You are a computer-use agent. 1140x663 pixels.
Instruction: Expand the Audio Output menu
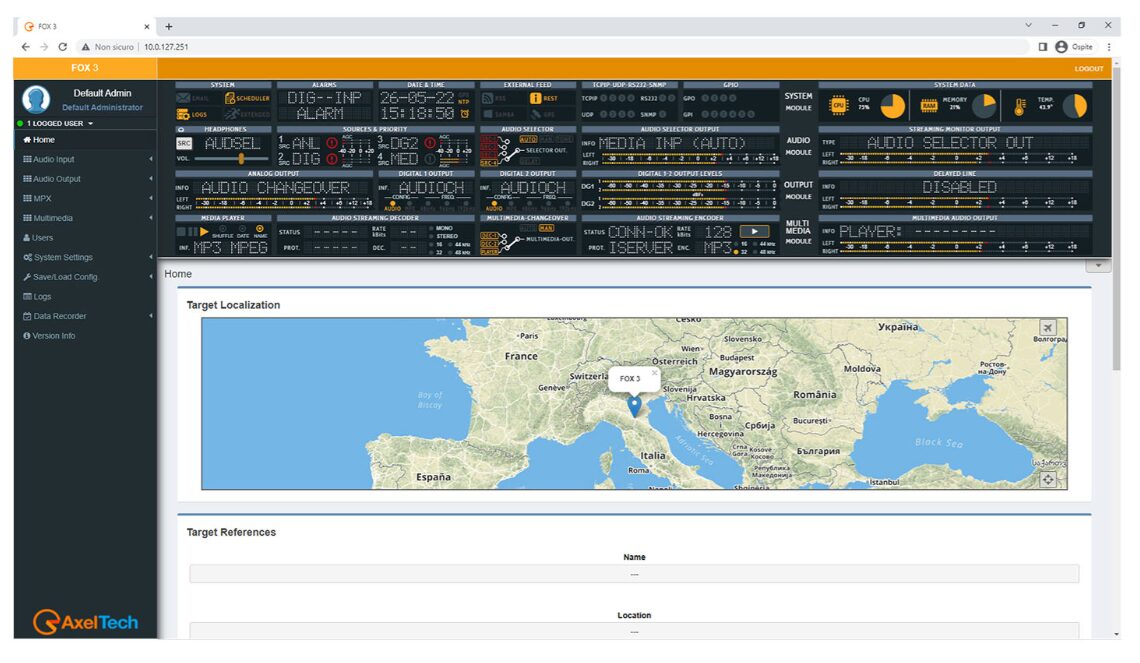click(x=85, y=179)
